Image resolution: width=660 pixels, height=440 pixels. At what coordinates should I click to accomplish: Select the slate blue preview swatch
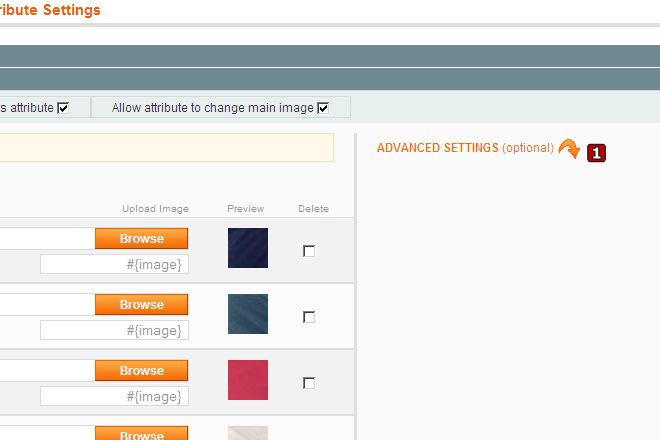click(x=247, y=314)
